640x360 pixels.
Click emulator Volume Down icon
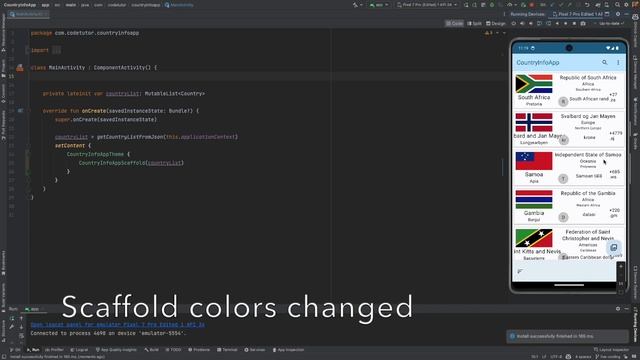pos(531,24)
